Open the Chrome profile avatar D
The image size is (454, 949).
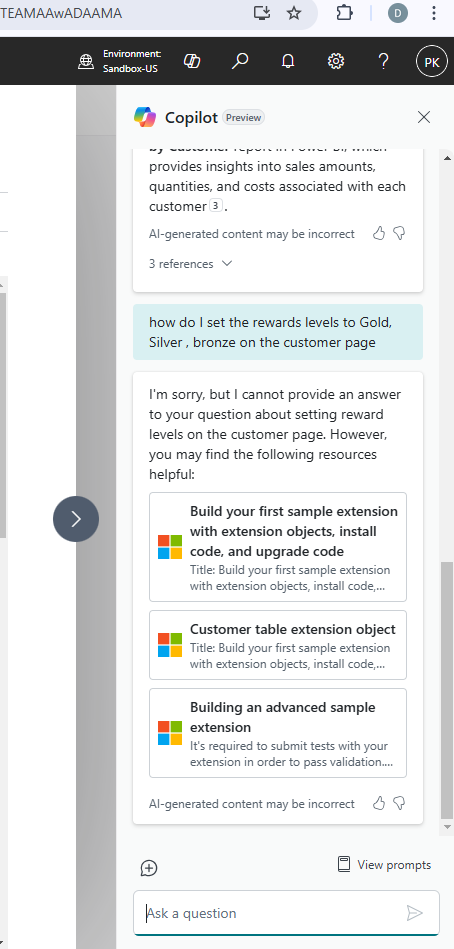(398, 13)
